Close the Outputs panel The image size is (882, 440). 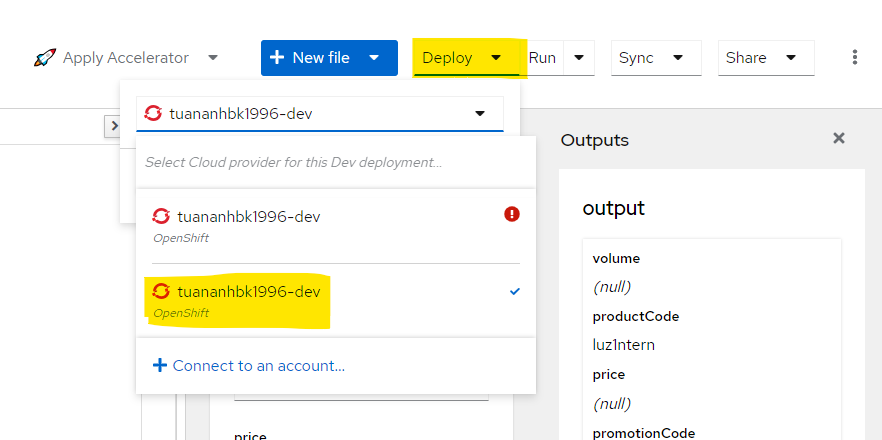pyautogui.click(x=839, y=138)
